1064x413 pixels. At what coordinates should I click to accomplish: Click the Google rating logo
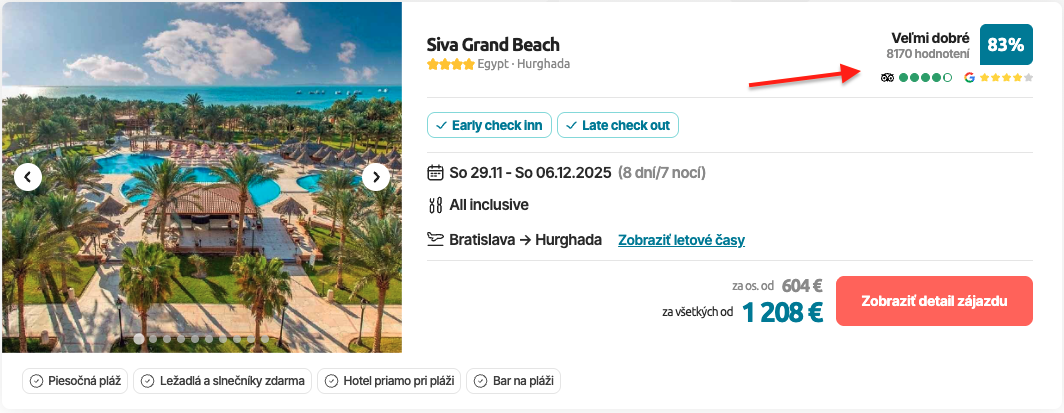click(970, 77)
